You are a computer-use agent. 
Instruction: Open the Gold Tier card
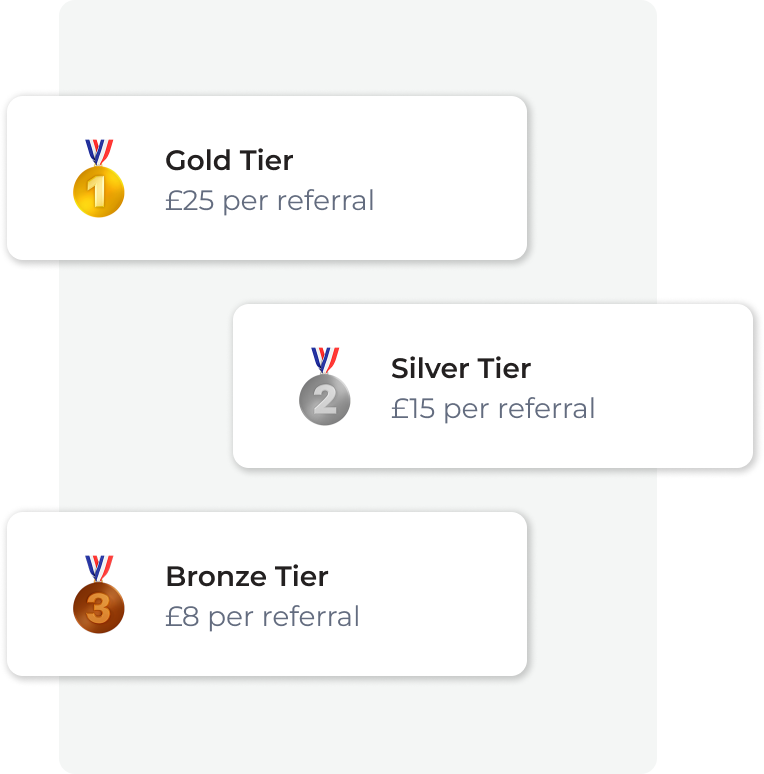pos(267,178)
